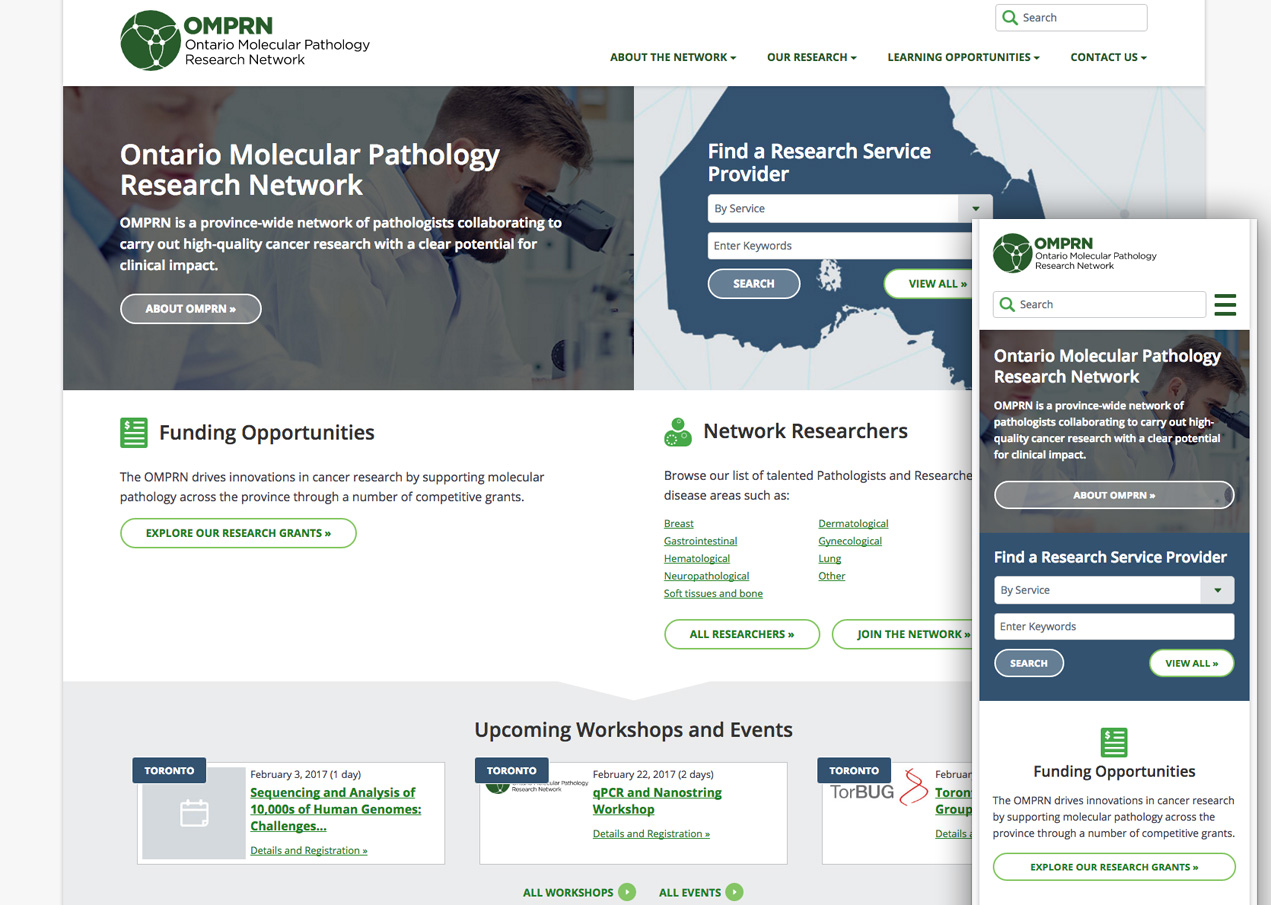The width and height of the screenshot is (1271, 905).
Task: Click the green arrow beside All Workshops
Action: 627,892
